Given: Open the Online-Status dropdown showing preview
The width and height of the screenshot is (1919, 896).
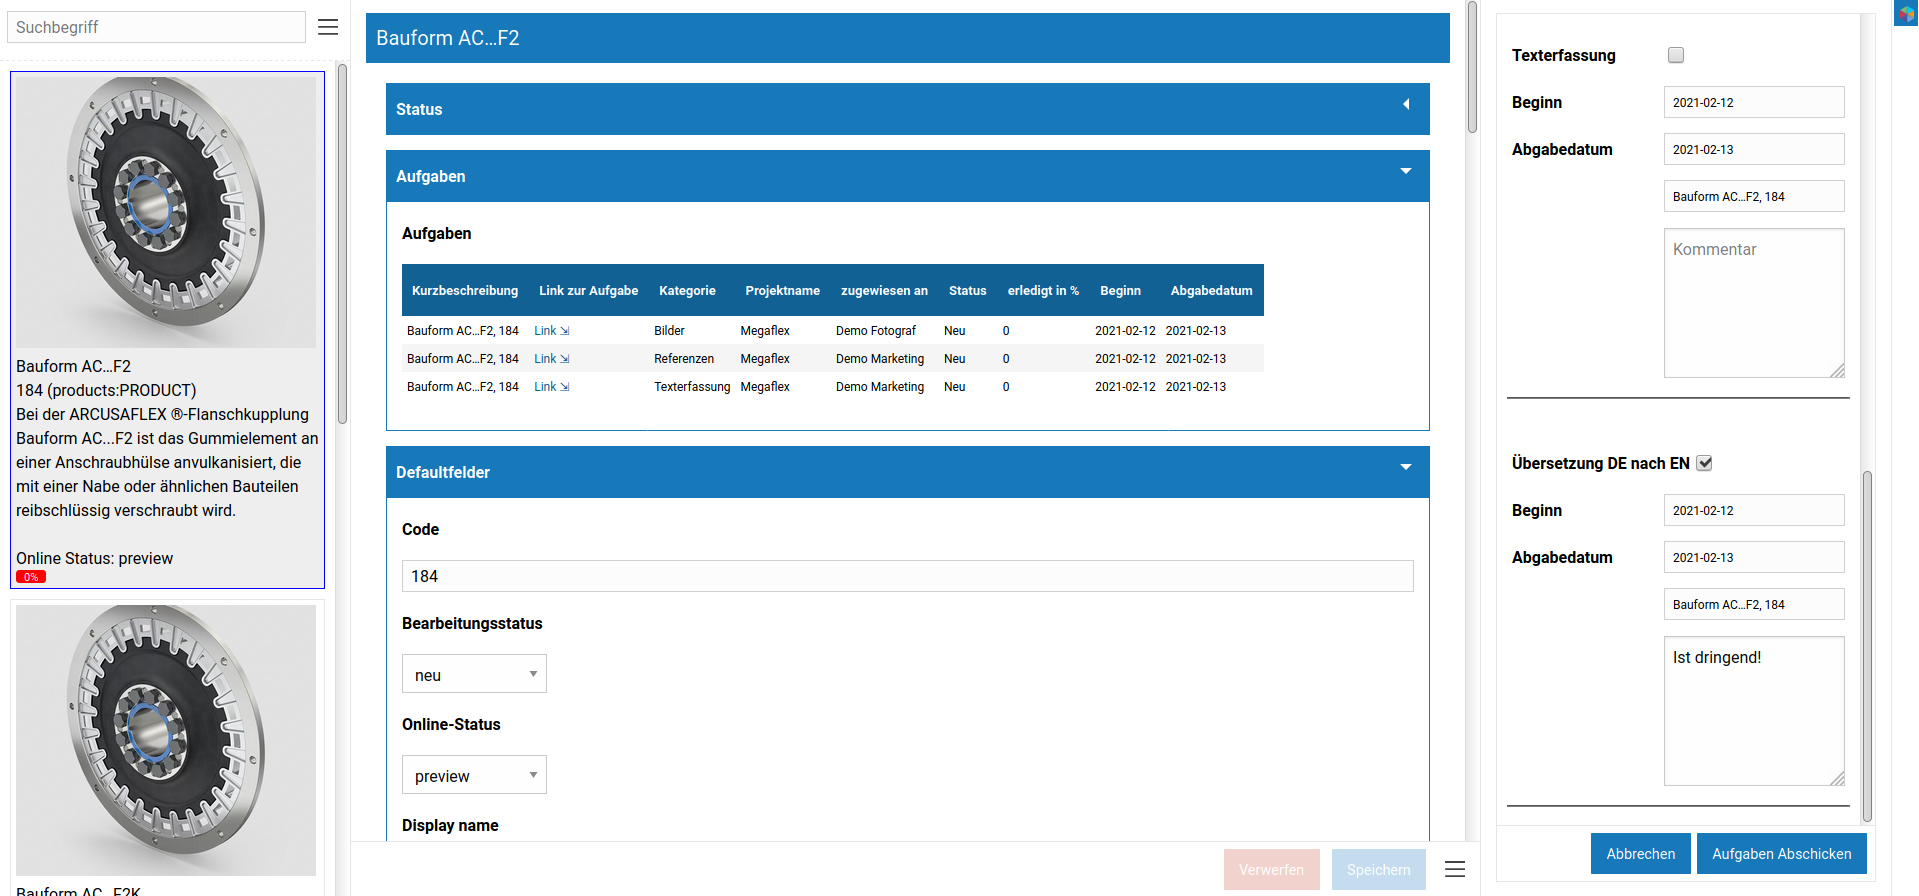Looking at the screenshot, I should (474, 775).
